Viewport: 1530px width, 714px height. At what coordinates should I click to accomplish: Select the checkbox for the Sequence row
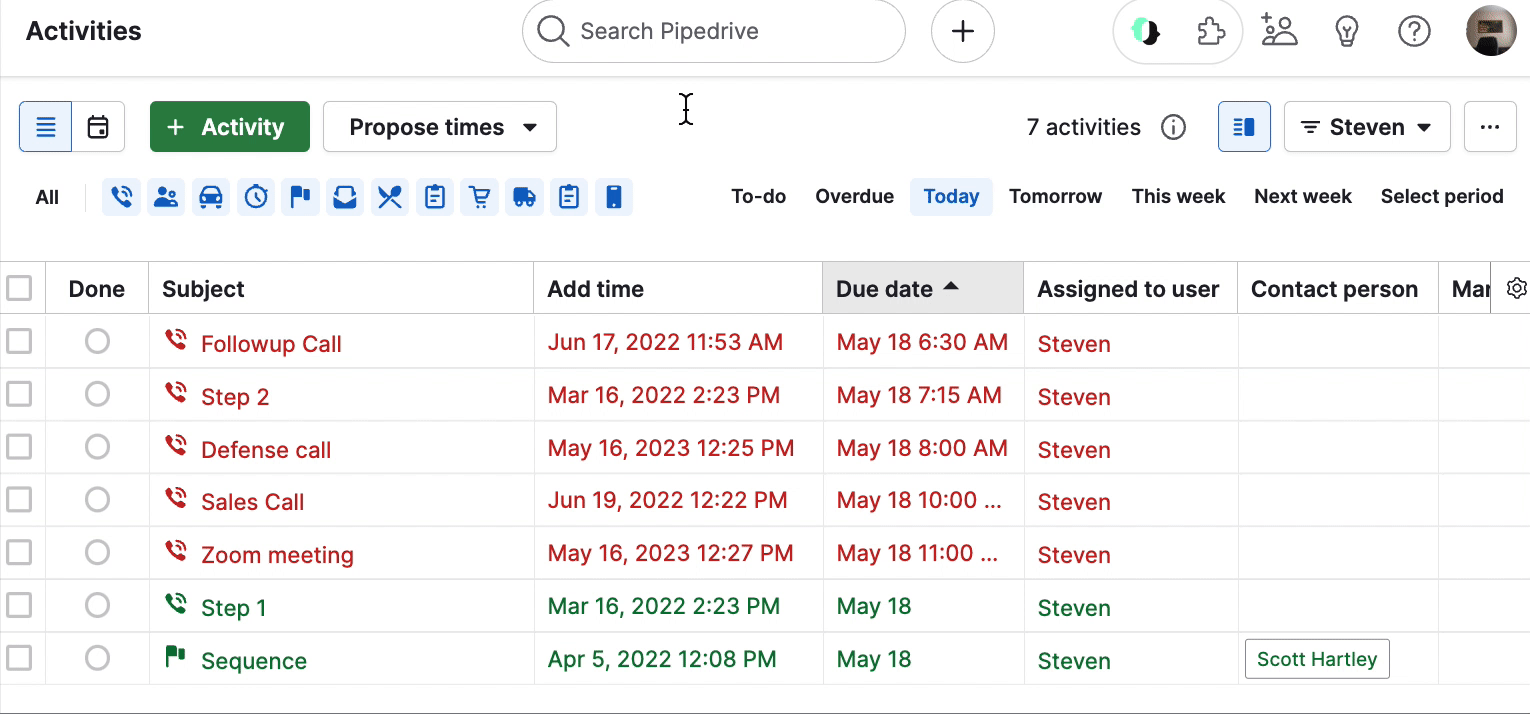(20, 658)
